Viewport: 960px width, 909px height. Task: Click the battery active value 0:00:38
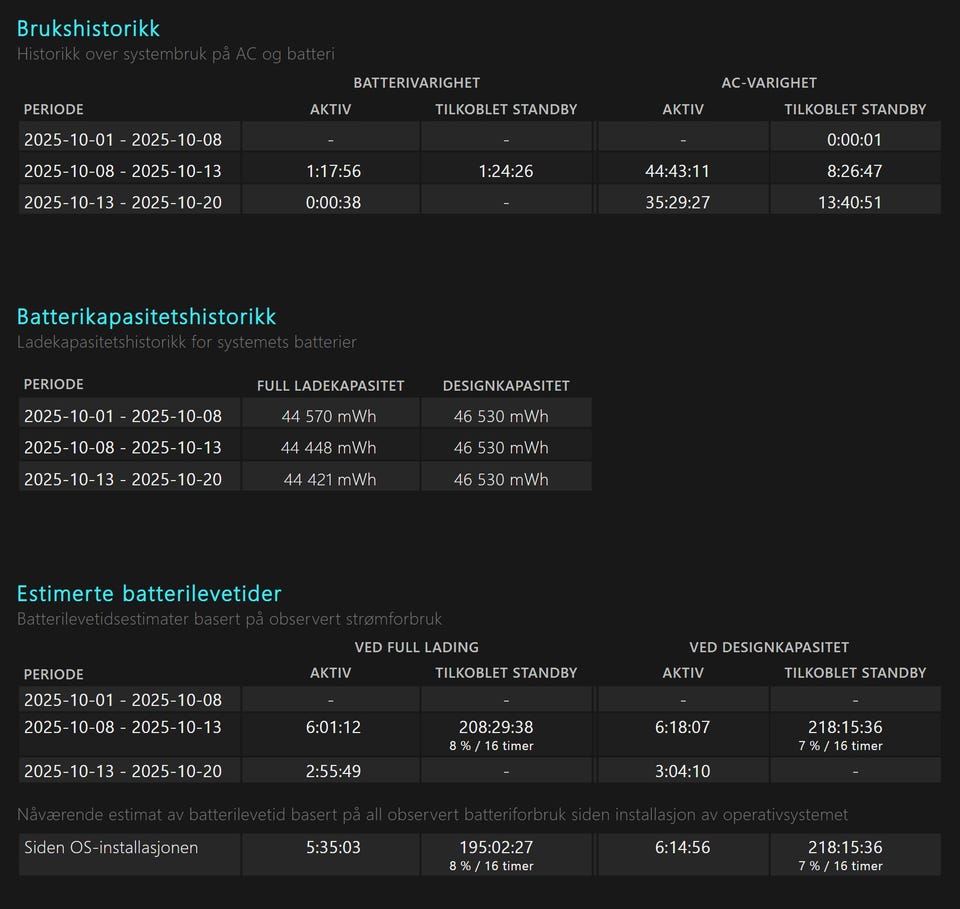coord(333,202)
